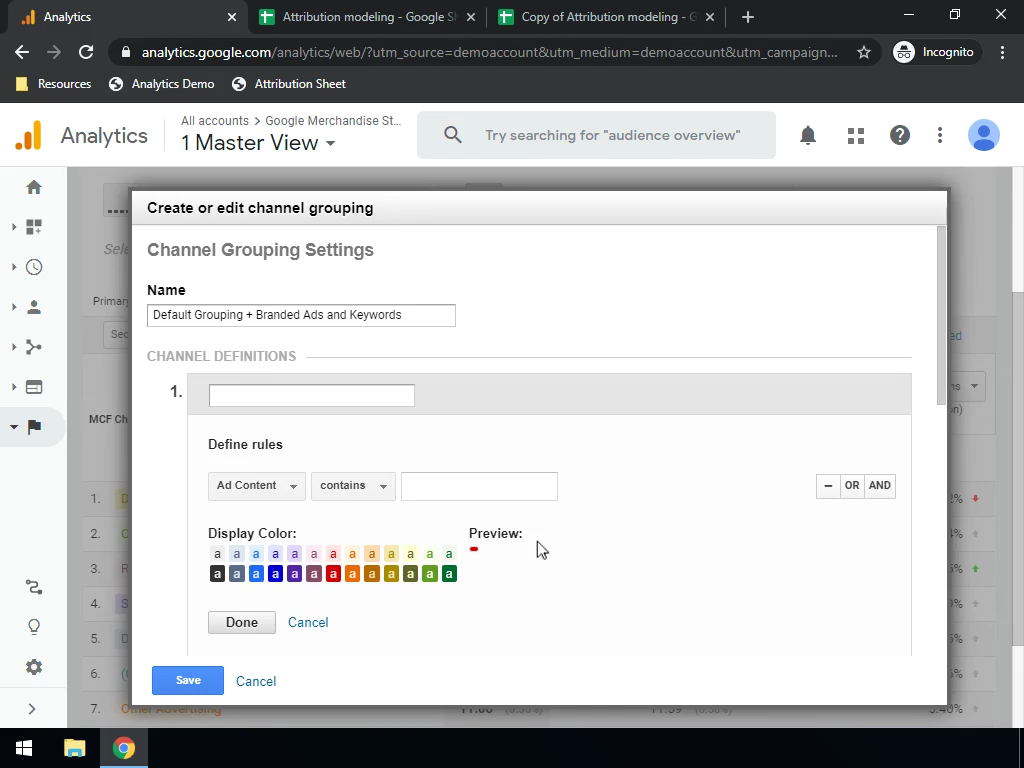Open notifications bell icon
The width and height of the screenshot is (1024, 768).
pyautogui.click(x=808, y=135)
